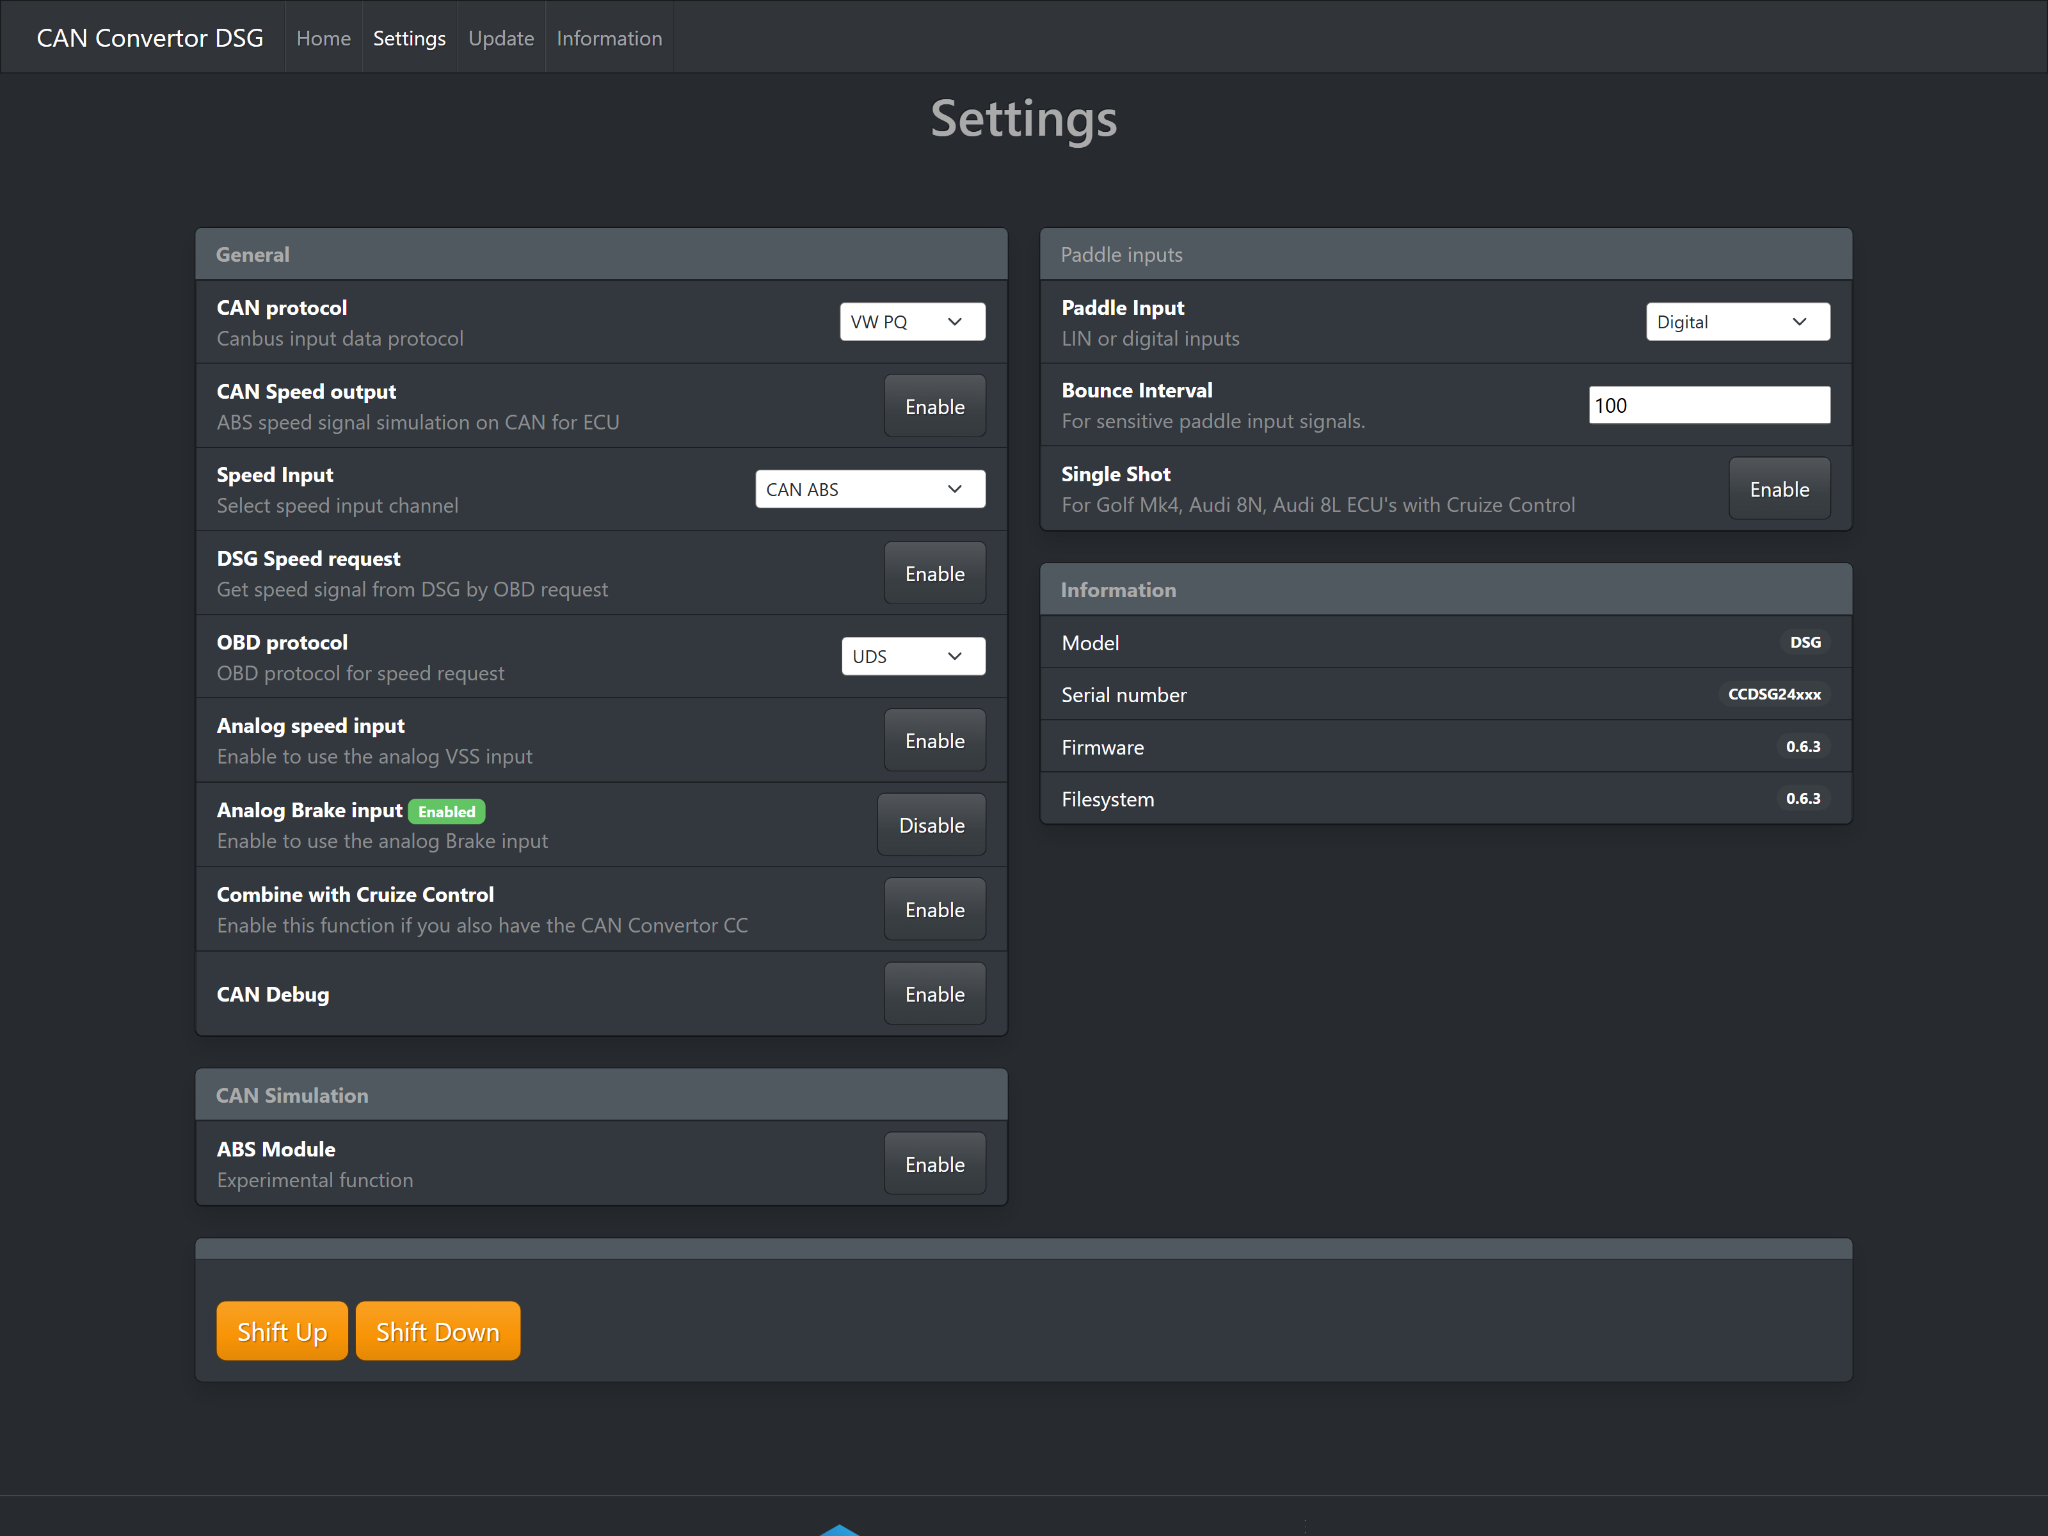Click the Serial number row label
This screenshot has width=2048, height=1536.
pos(1124,695)
